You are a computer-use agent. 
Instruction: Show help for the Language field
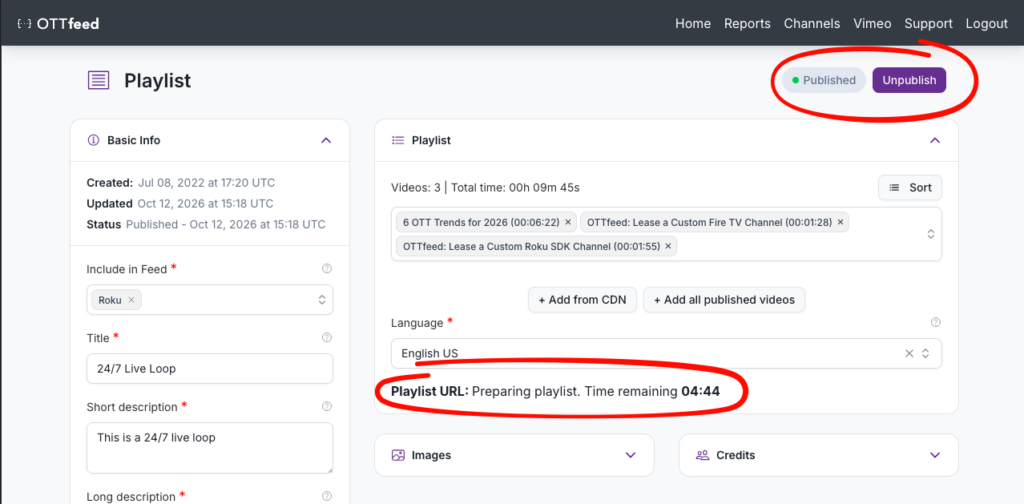click(935, 323)
